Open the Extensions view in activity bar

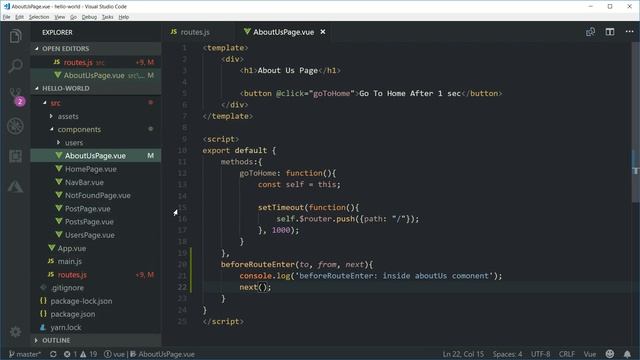pos(16,156)
